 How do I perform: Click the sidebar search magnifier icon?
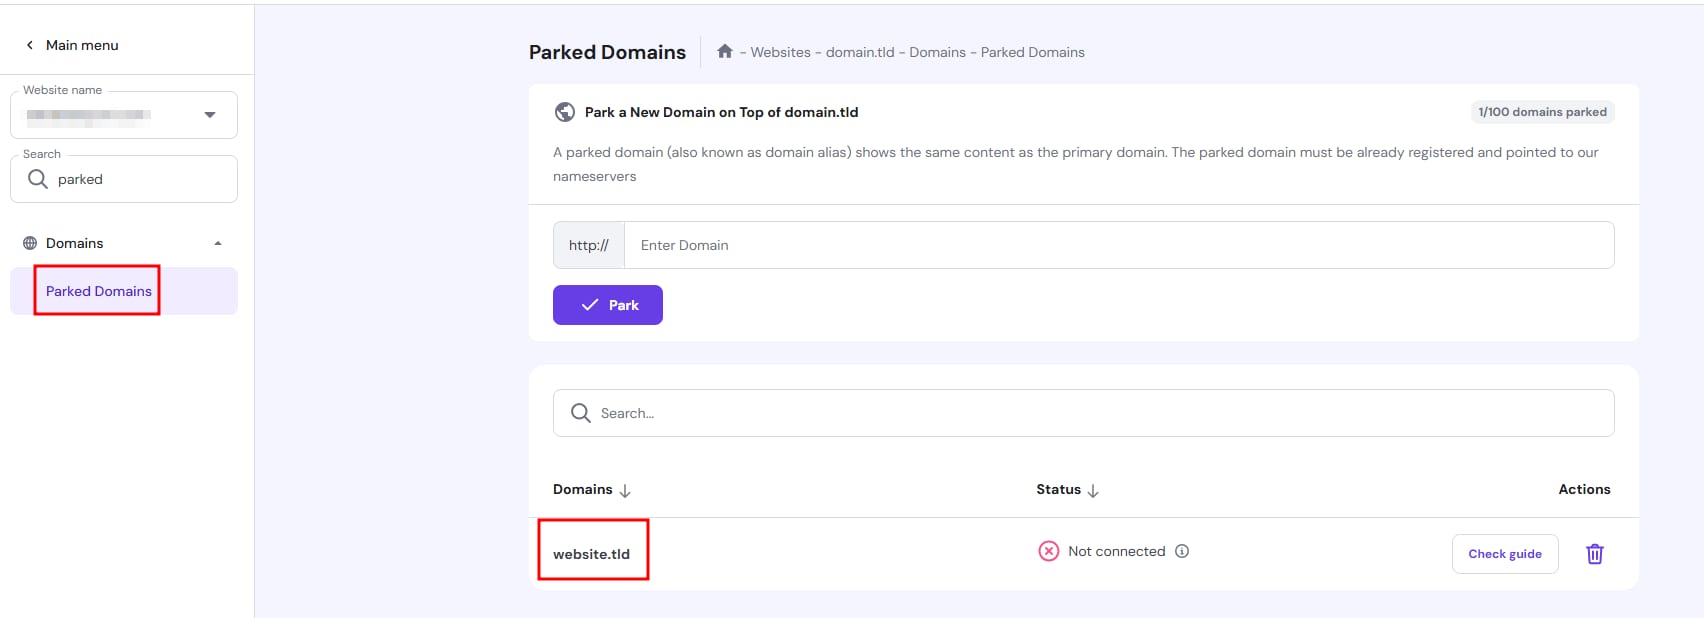pos(38,179)
